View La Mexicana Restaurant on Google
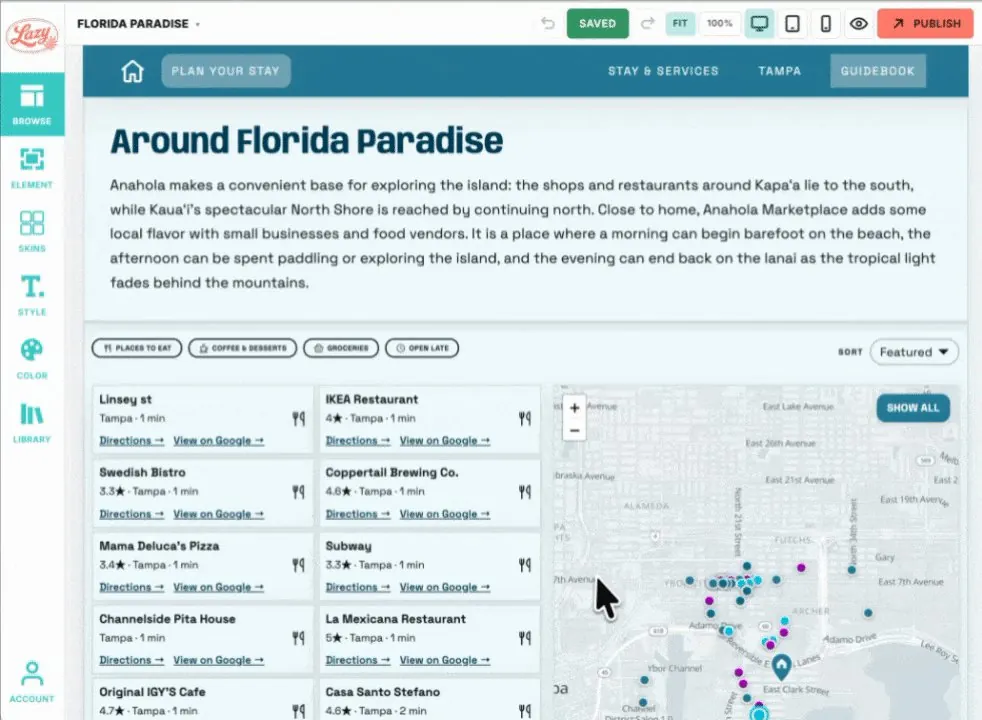The image size is (982, 720). coord(445,661)
